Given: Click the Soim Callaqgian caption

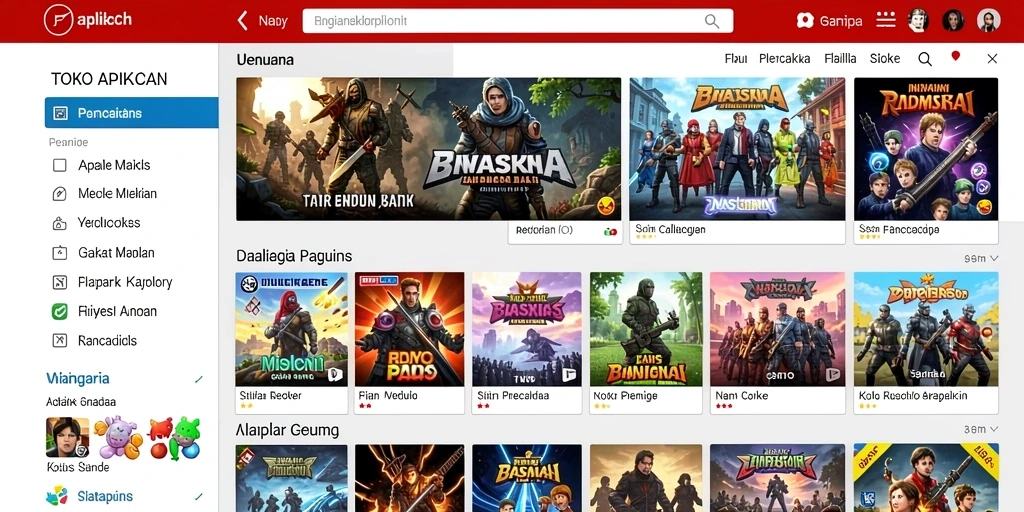Looking at the screenshot, I should (x=670, y=230).
